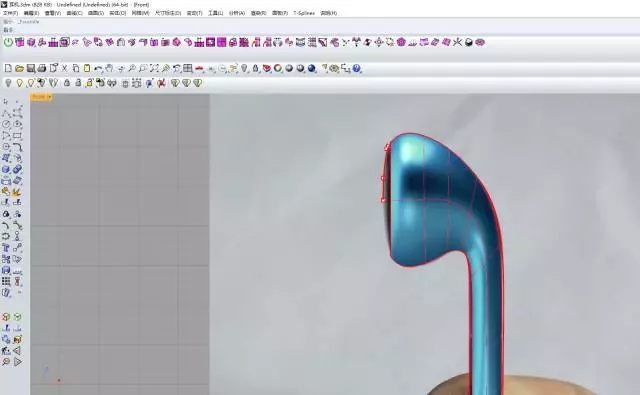
Task: Click the Print icon
Action: pyautogui.click(x=42, y=69)
